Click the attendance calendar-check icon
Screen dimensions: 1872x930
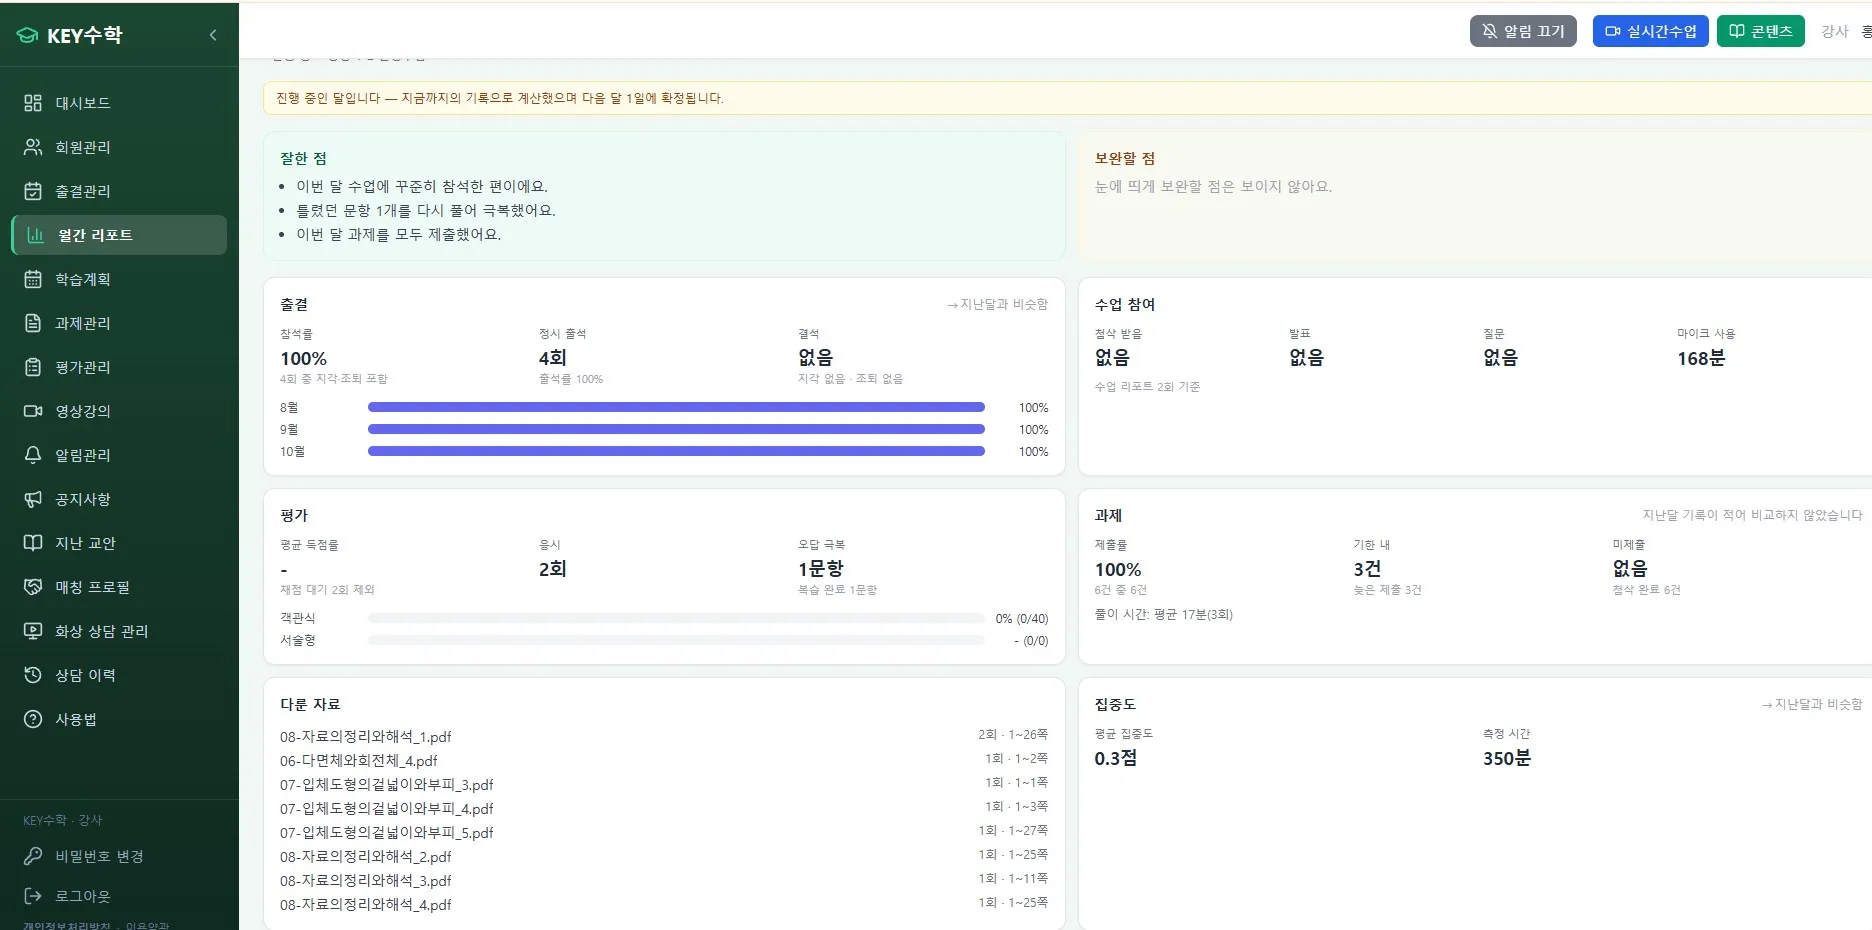33,191
